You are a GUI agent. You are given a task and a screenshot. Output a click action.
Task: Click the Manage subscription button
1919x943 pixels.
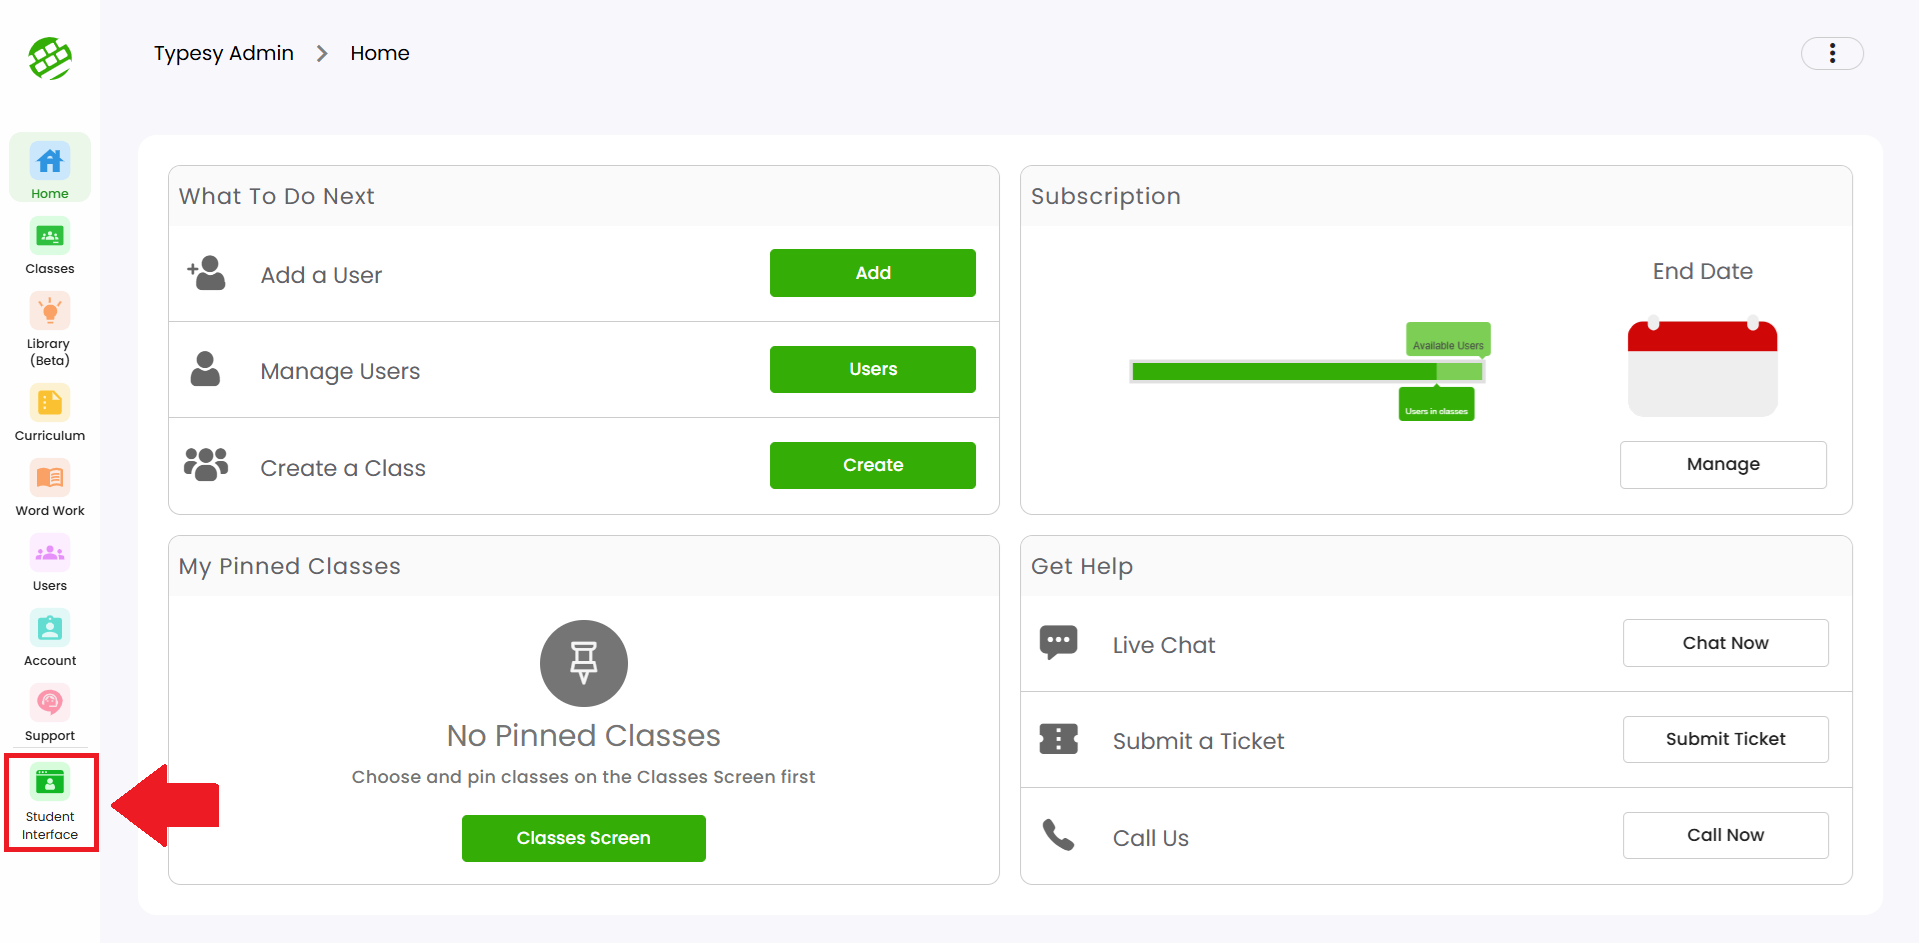pyautogui.click(x=1722, y=464)
